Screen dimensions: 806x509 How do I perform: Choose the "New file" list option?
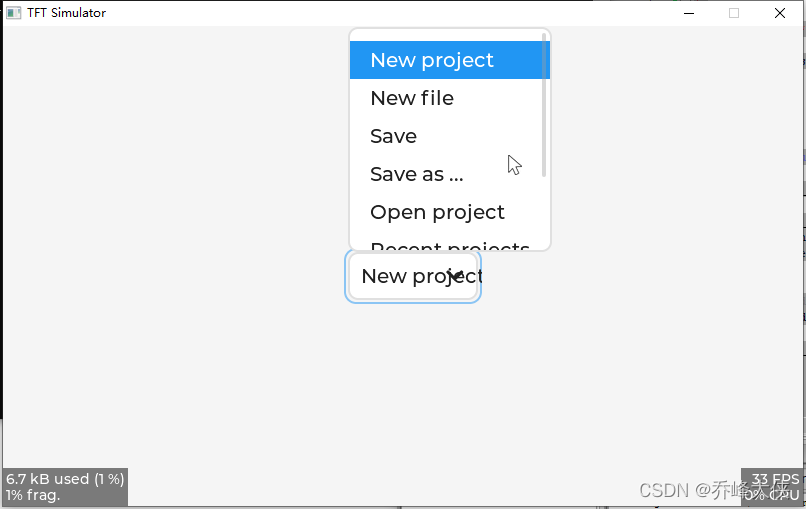point(412,98)
